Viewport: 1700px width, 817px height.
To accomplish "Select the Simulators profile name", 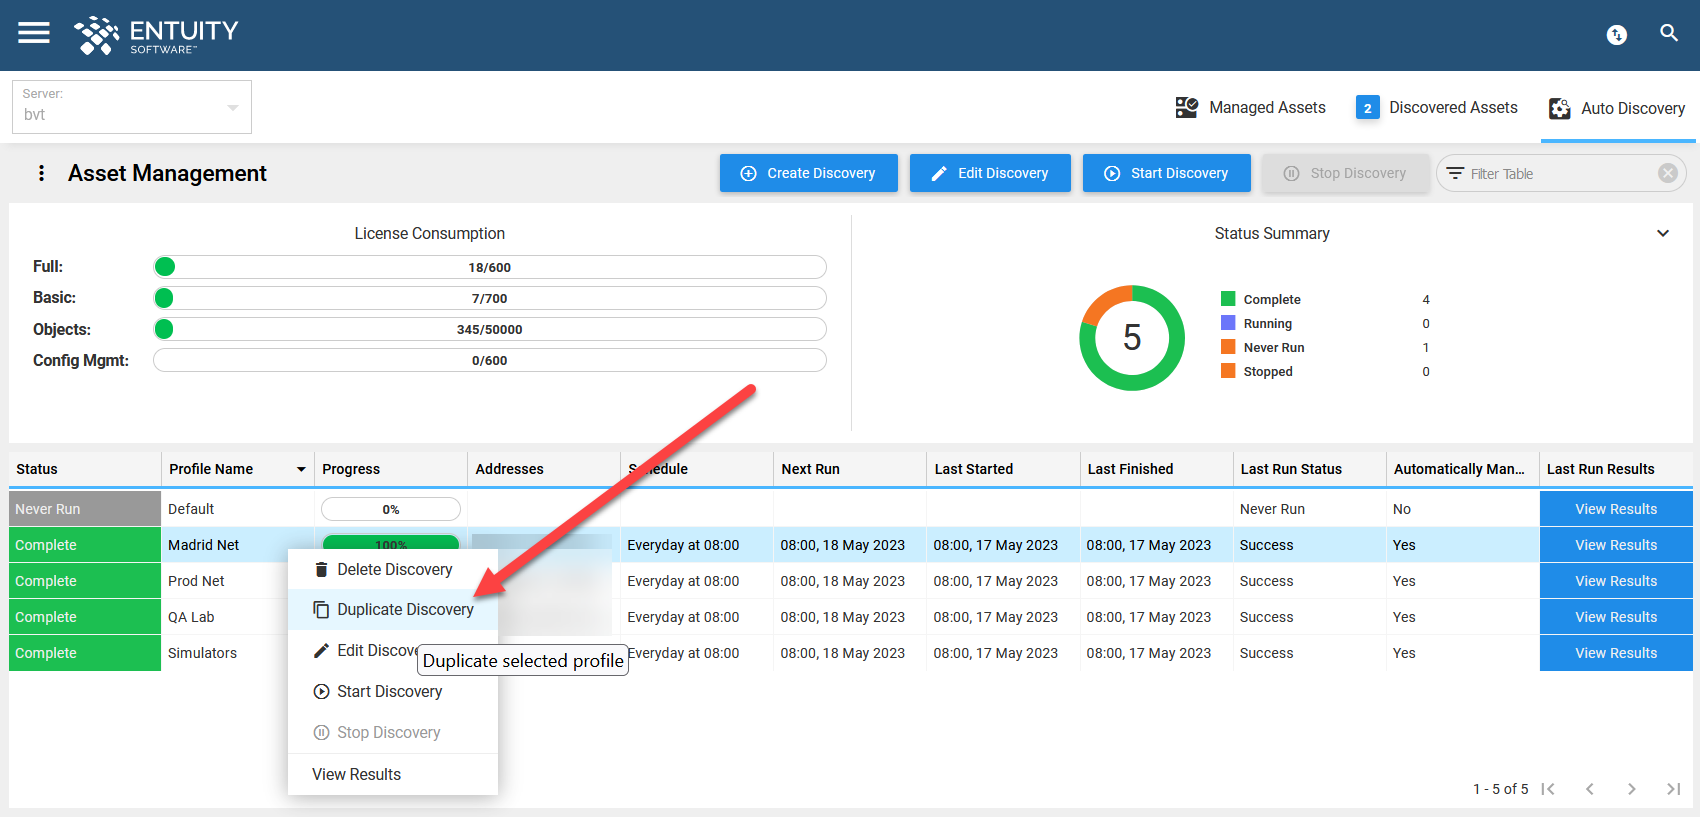I will click(202, 653).
